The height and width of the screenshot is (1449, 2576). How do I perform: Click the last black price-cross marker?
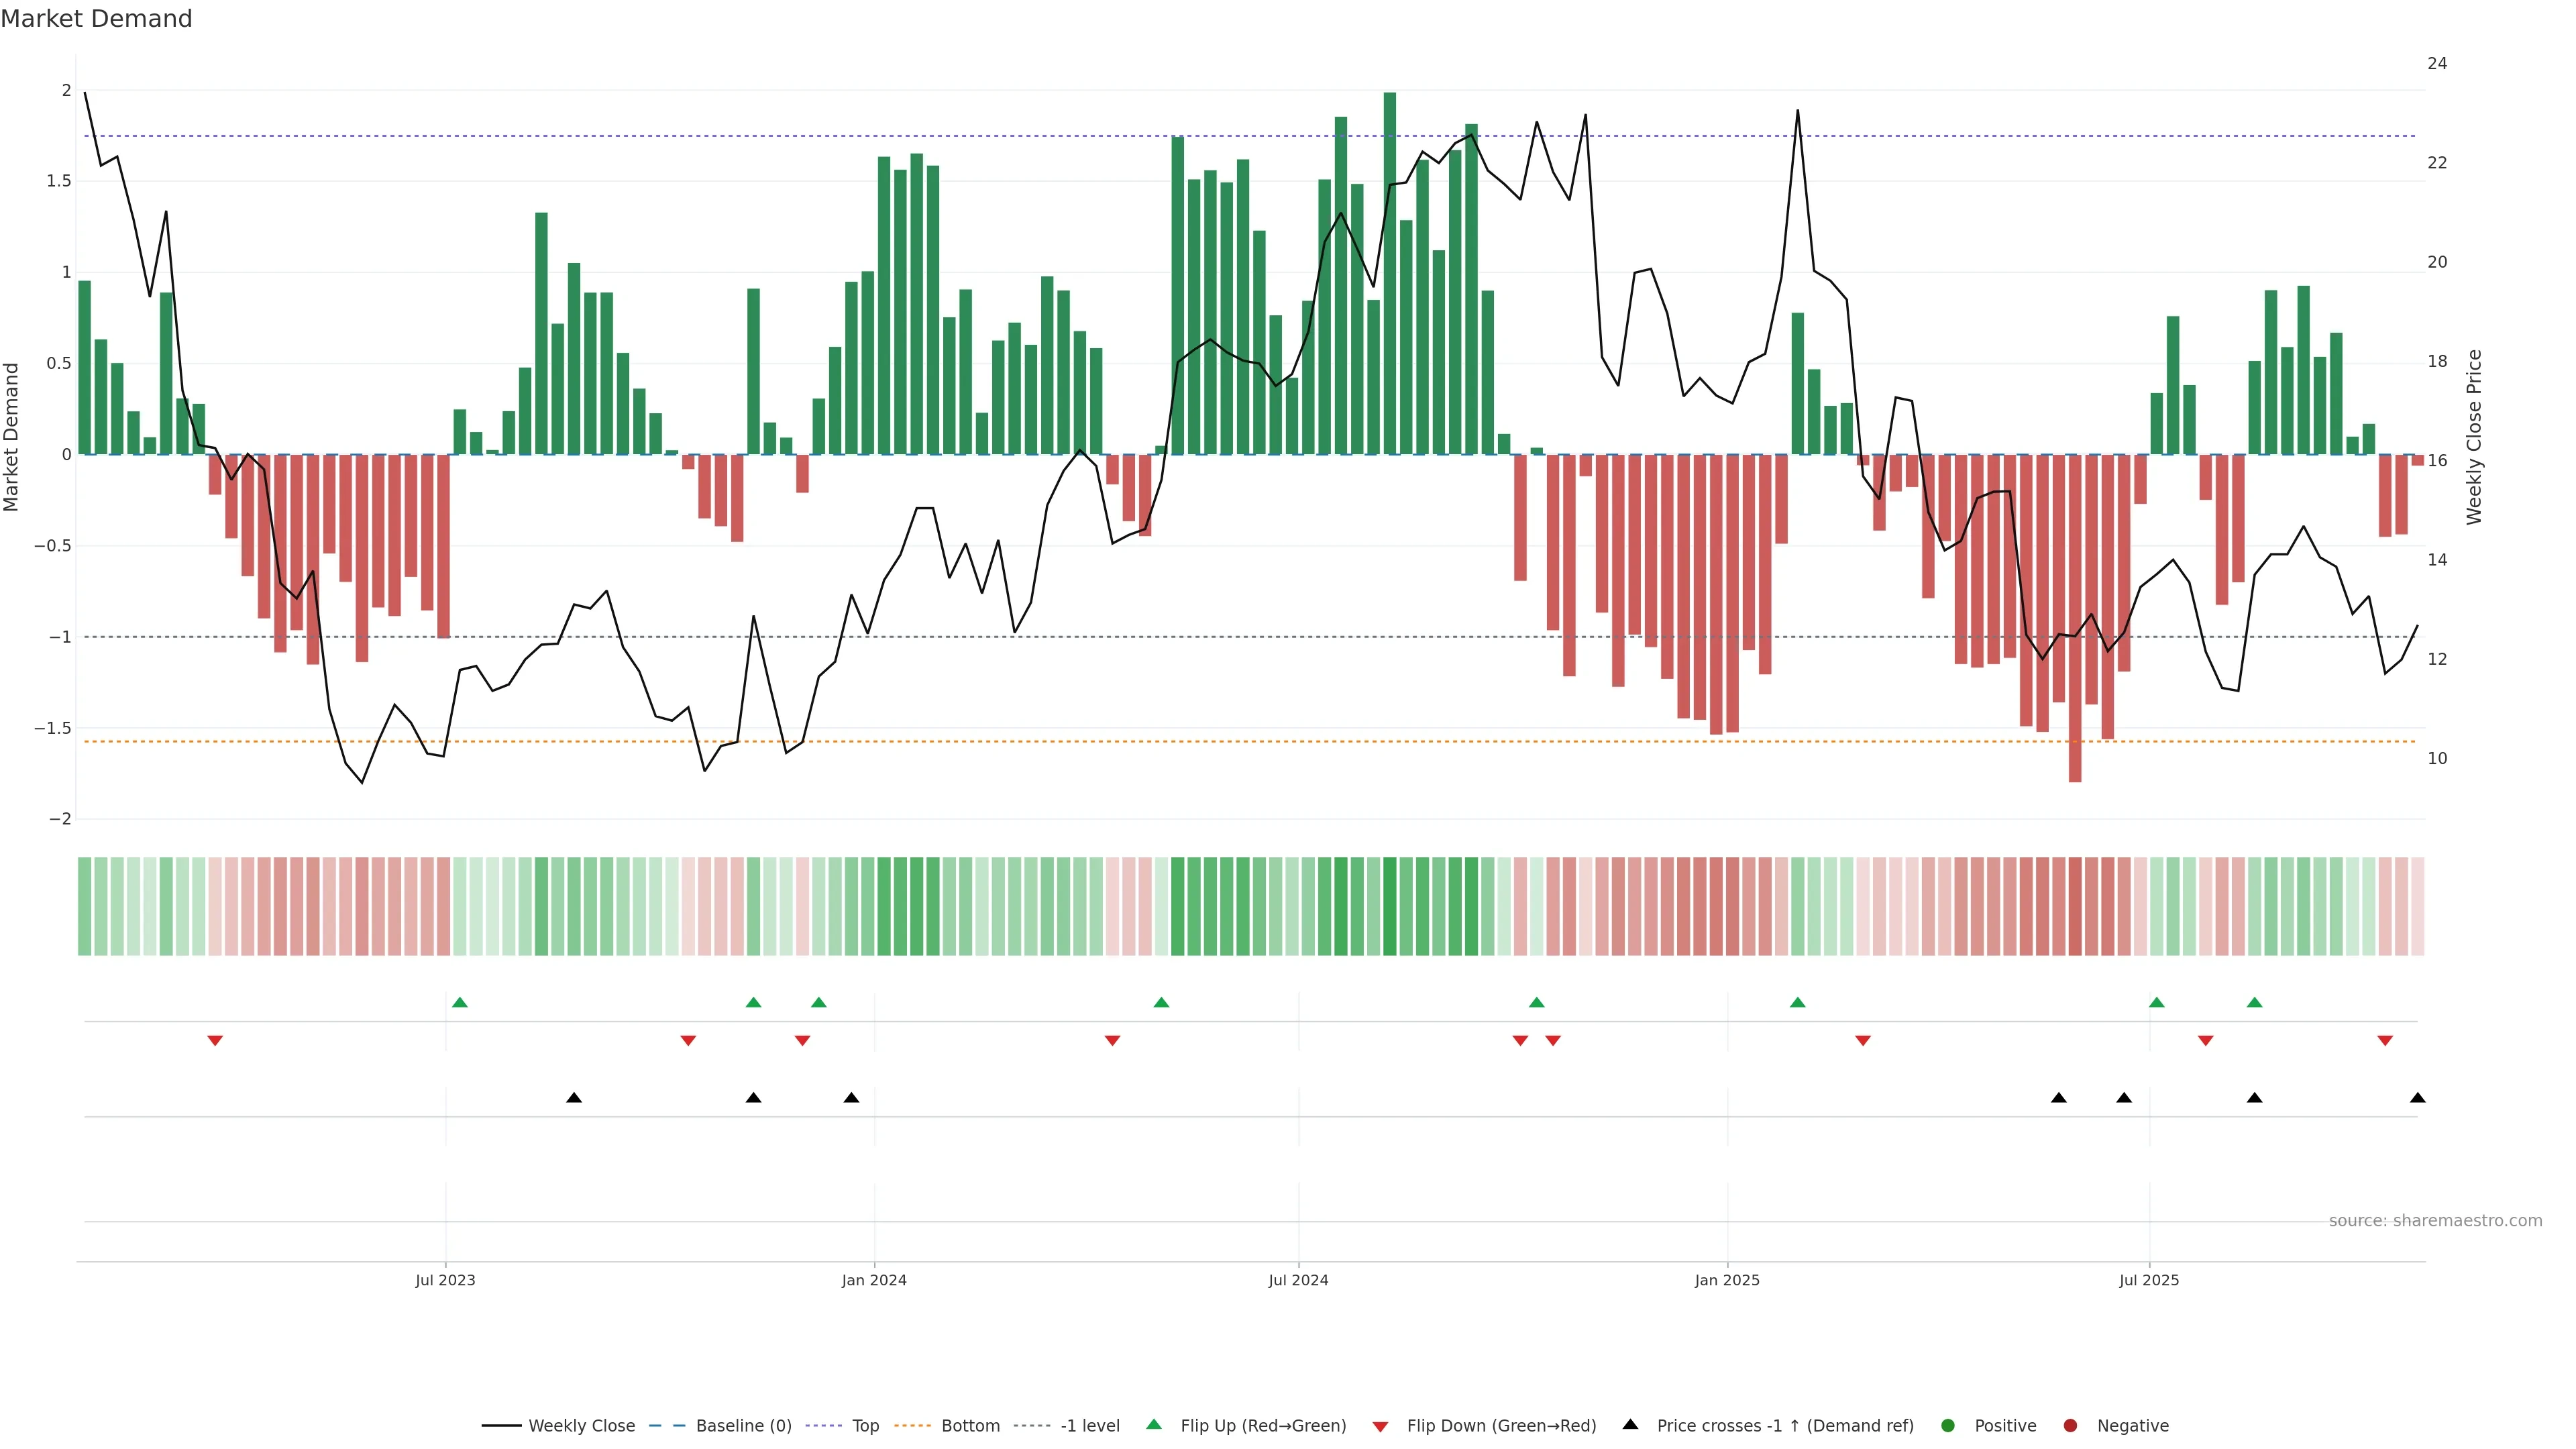pos(2417,1098)
